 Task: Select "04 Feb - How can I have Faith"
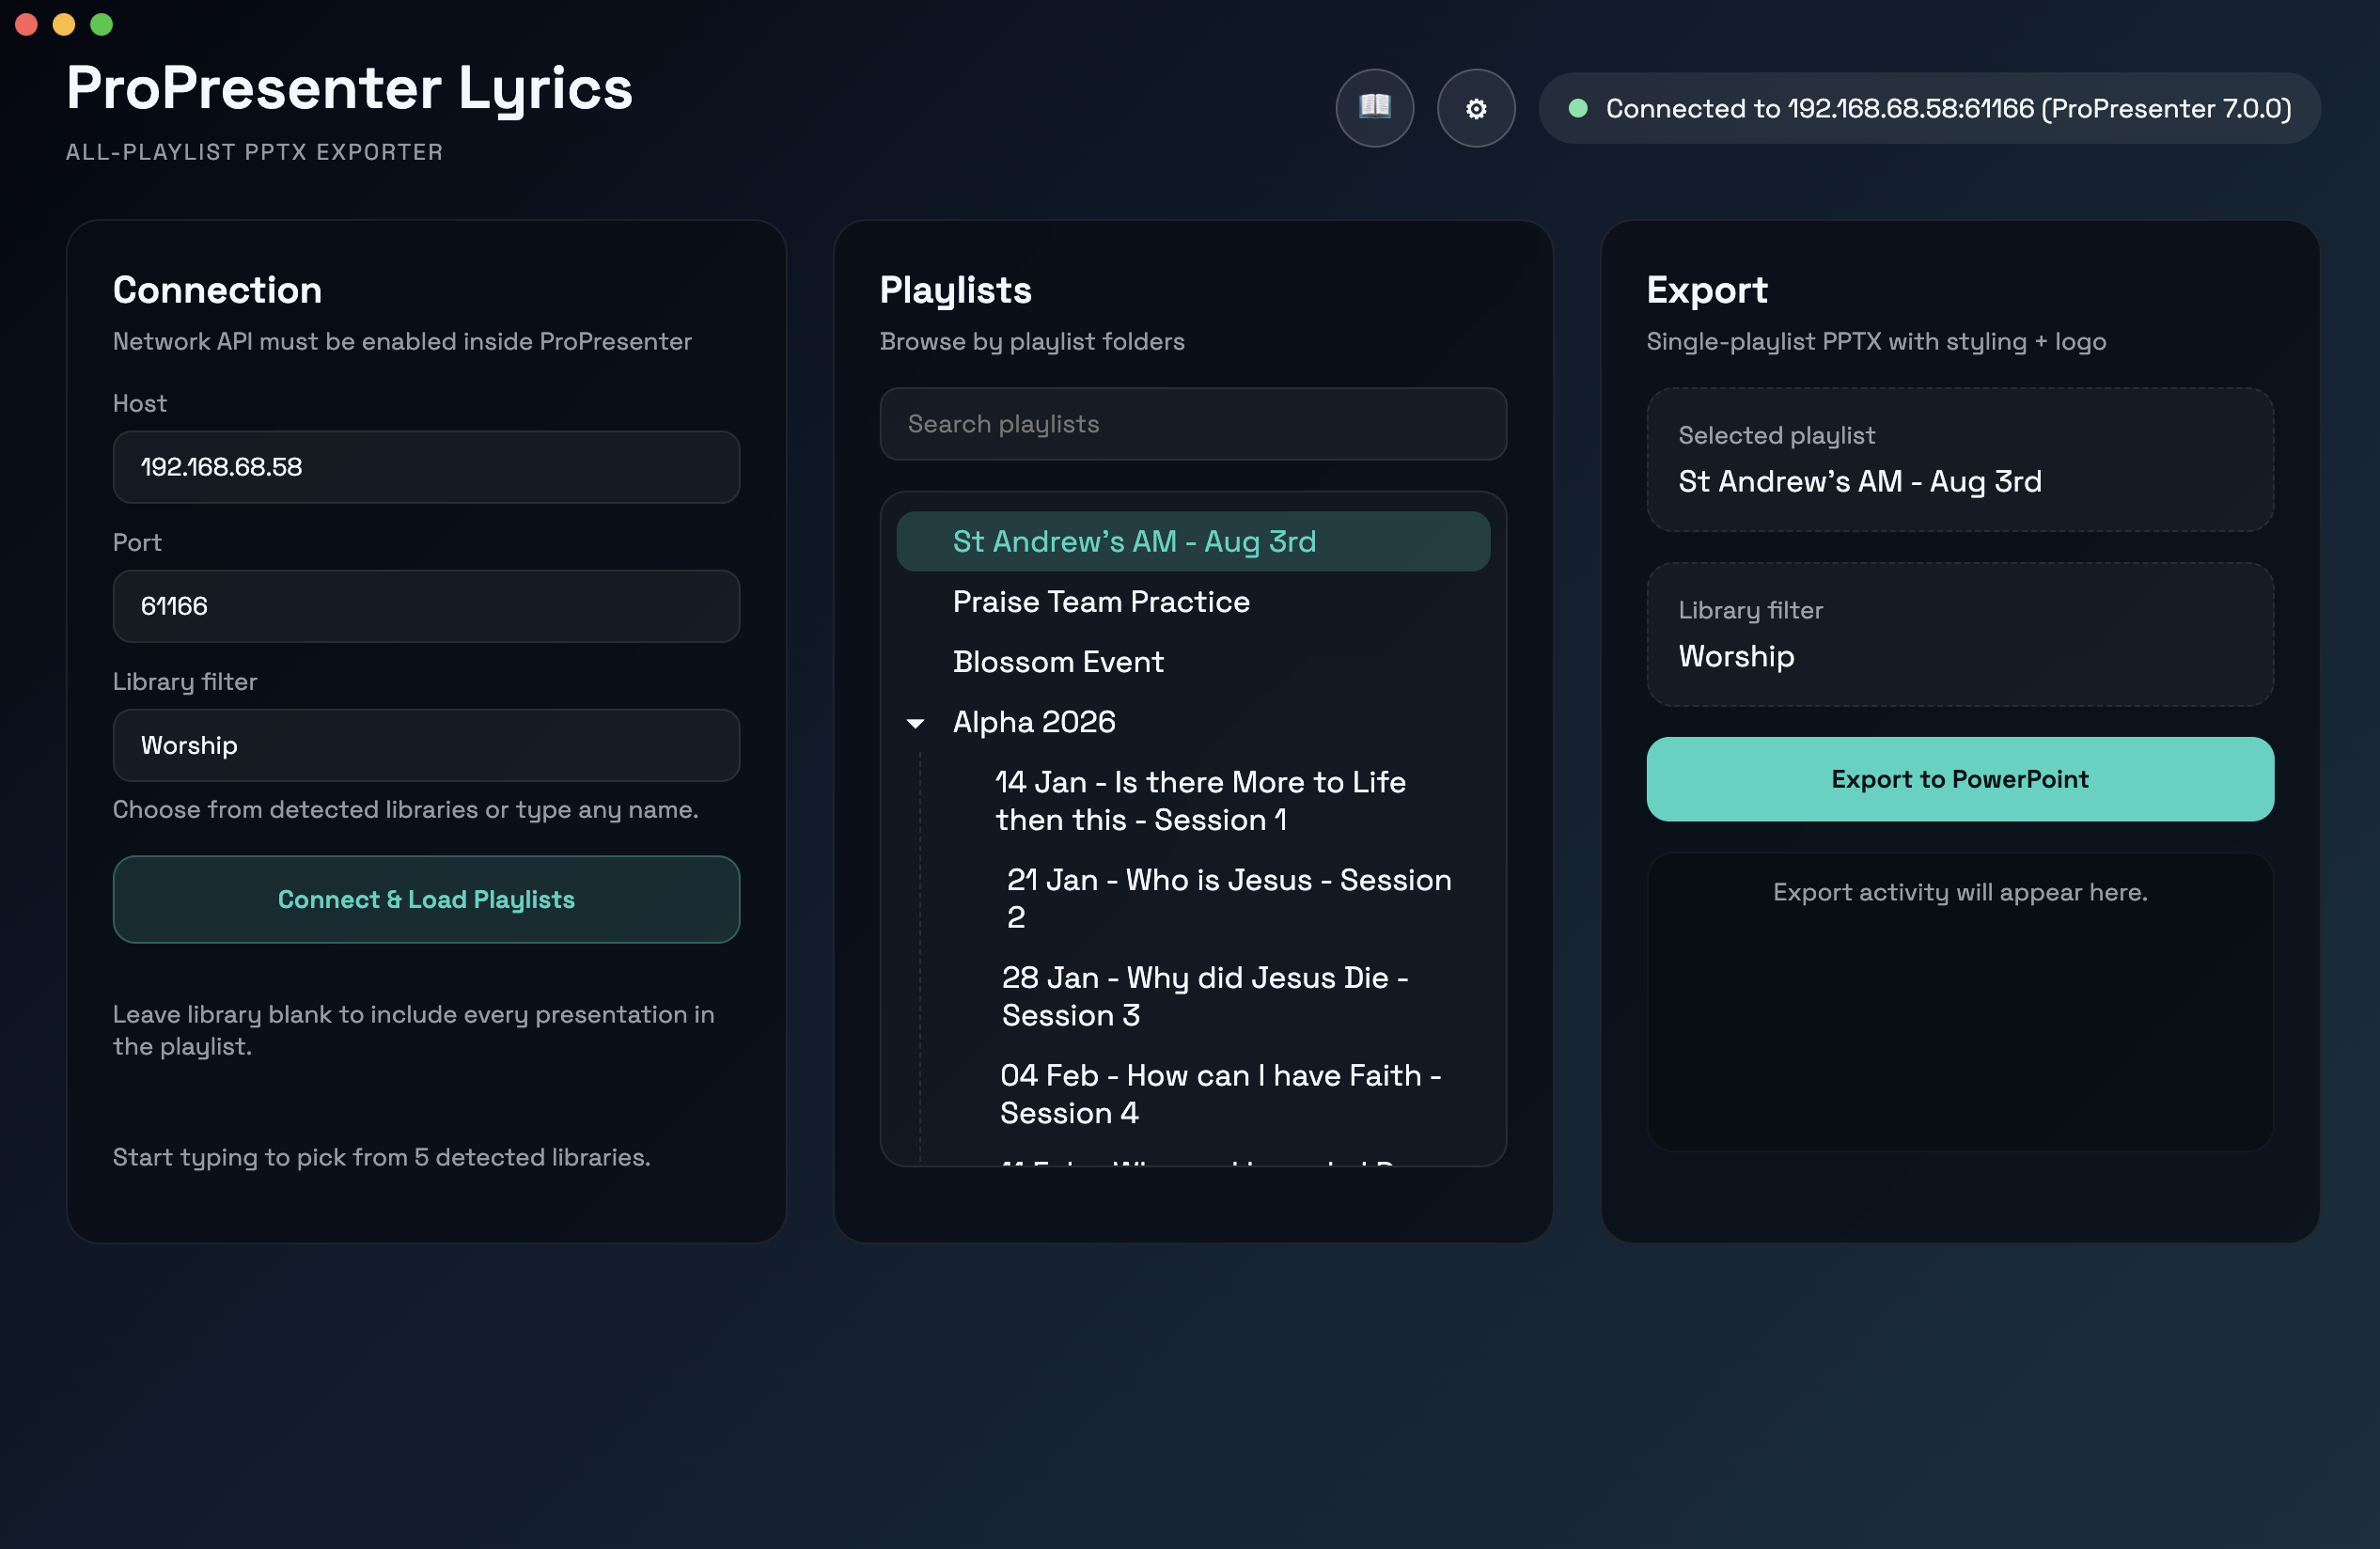pos(1220,1093)
